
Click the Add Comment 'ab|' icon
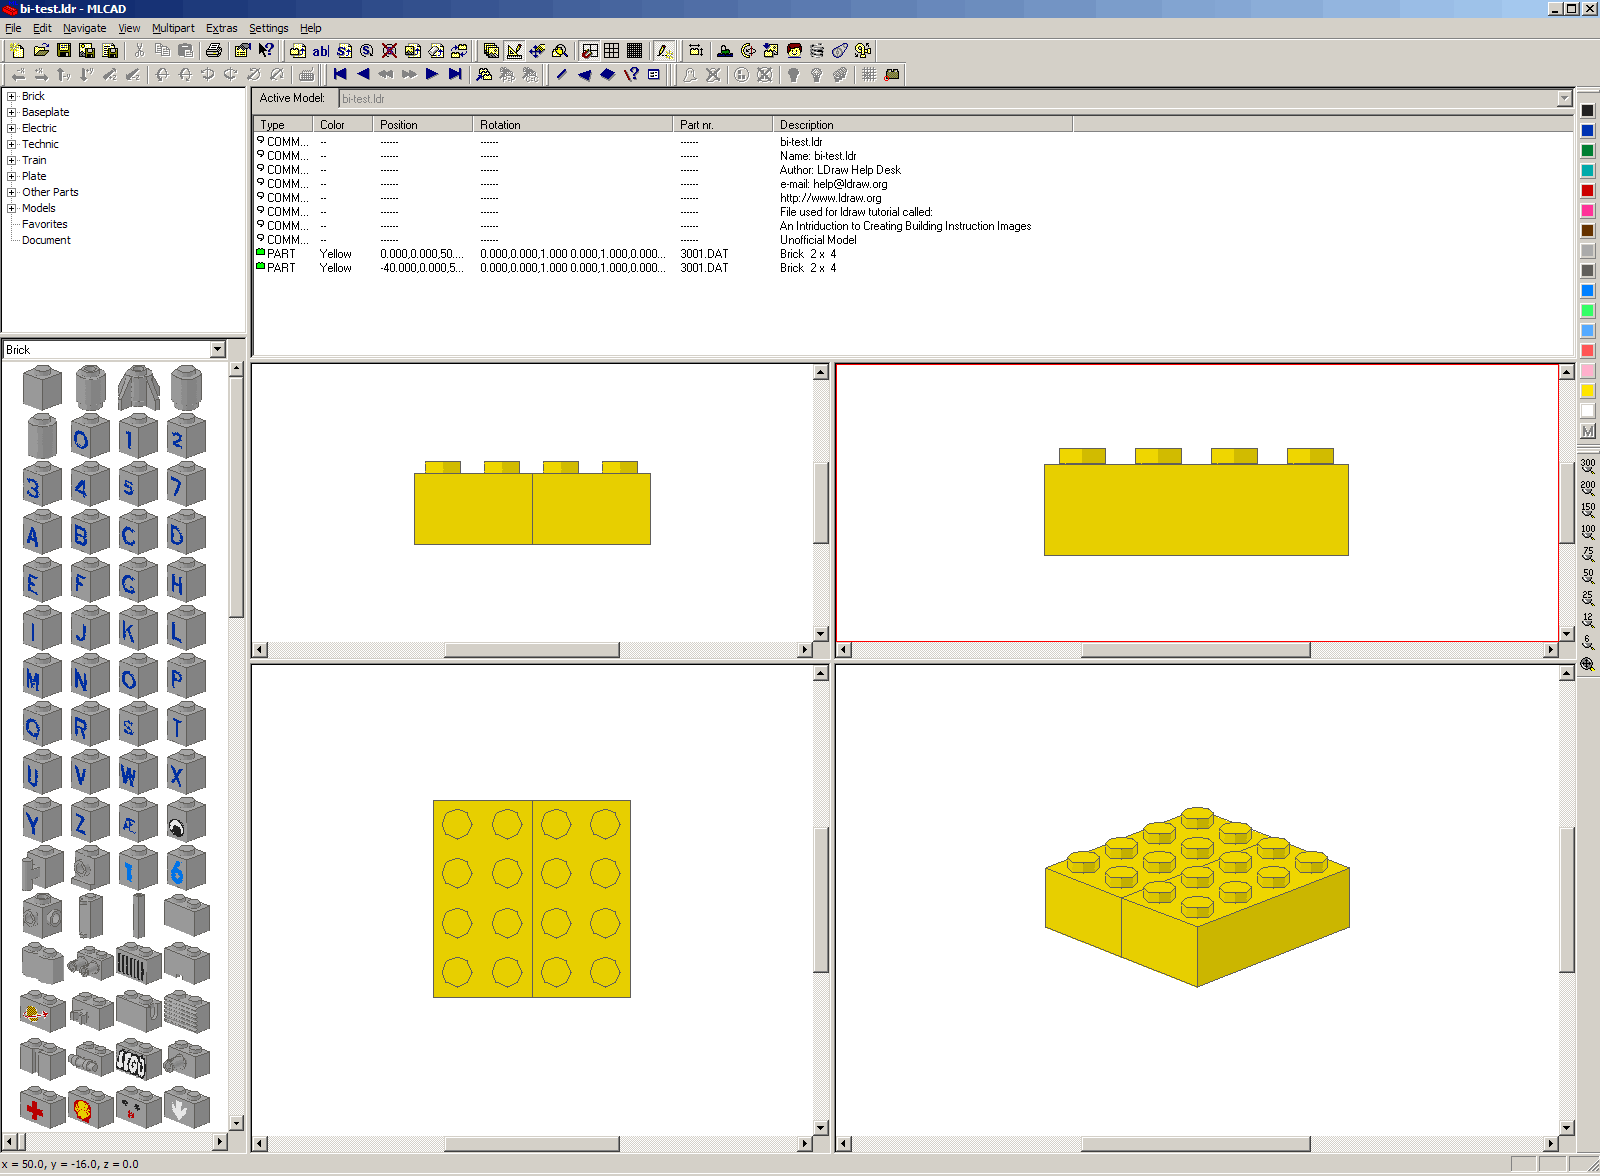[x=320, y=50]
